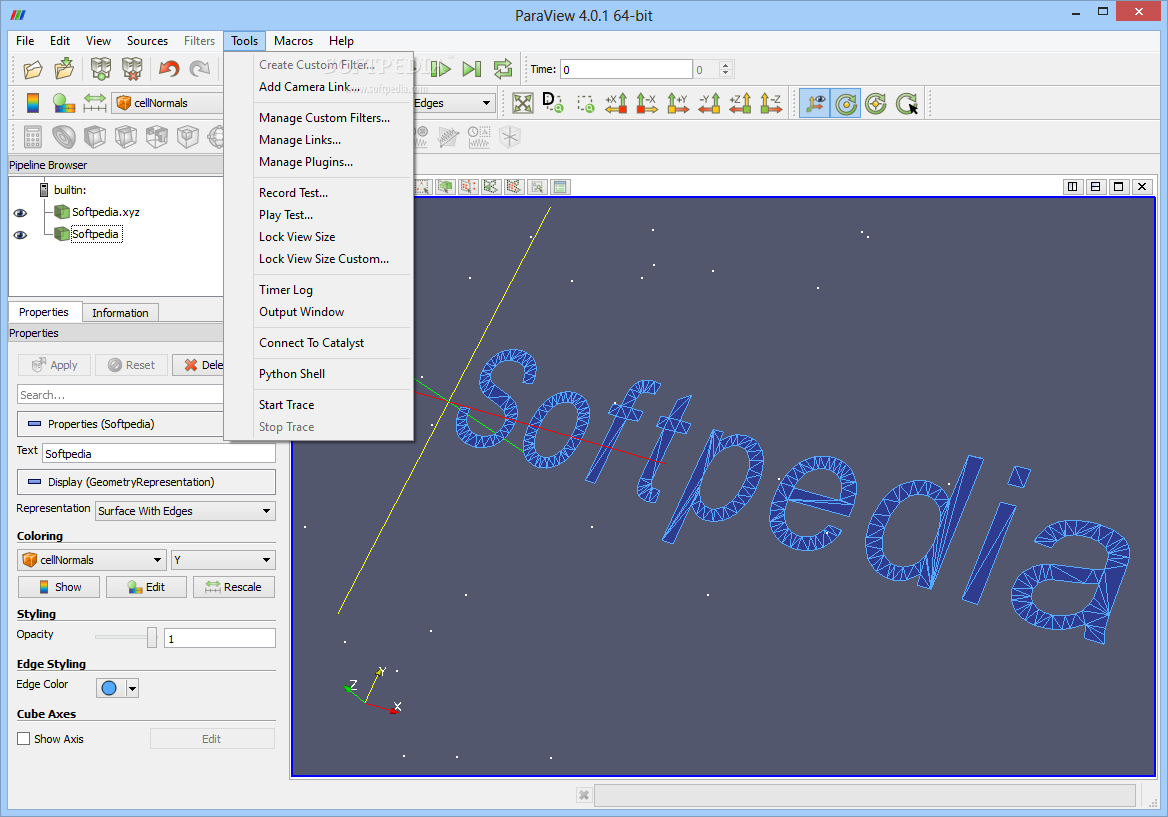Toggle the animation Loop button
The width and height of the screenshot is (1168, 817).
click(503, 69)
